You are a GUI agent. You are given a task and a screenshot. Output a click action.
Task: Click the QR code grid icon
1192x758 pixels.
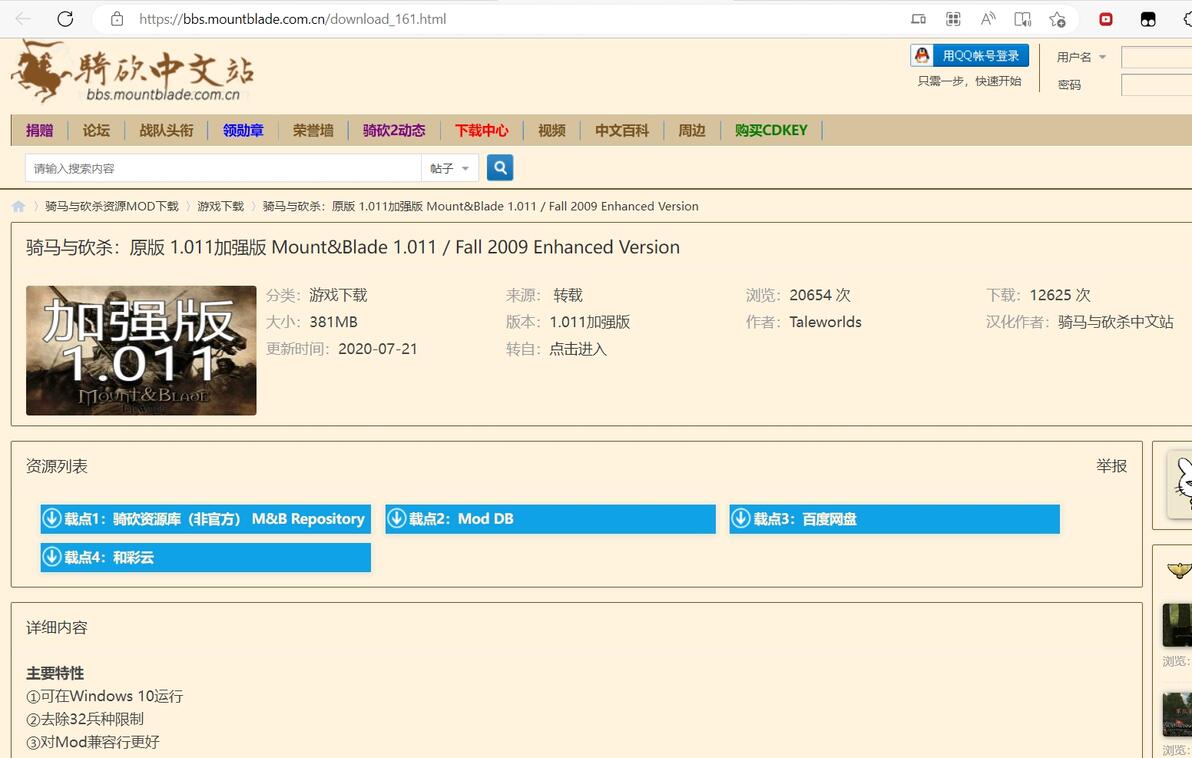[x=953, y=19]
